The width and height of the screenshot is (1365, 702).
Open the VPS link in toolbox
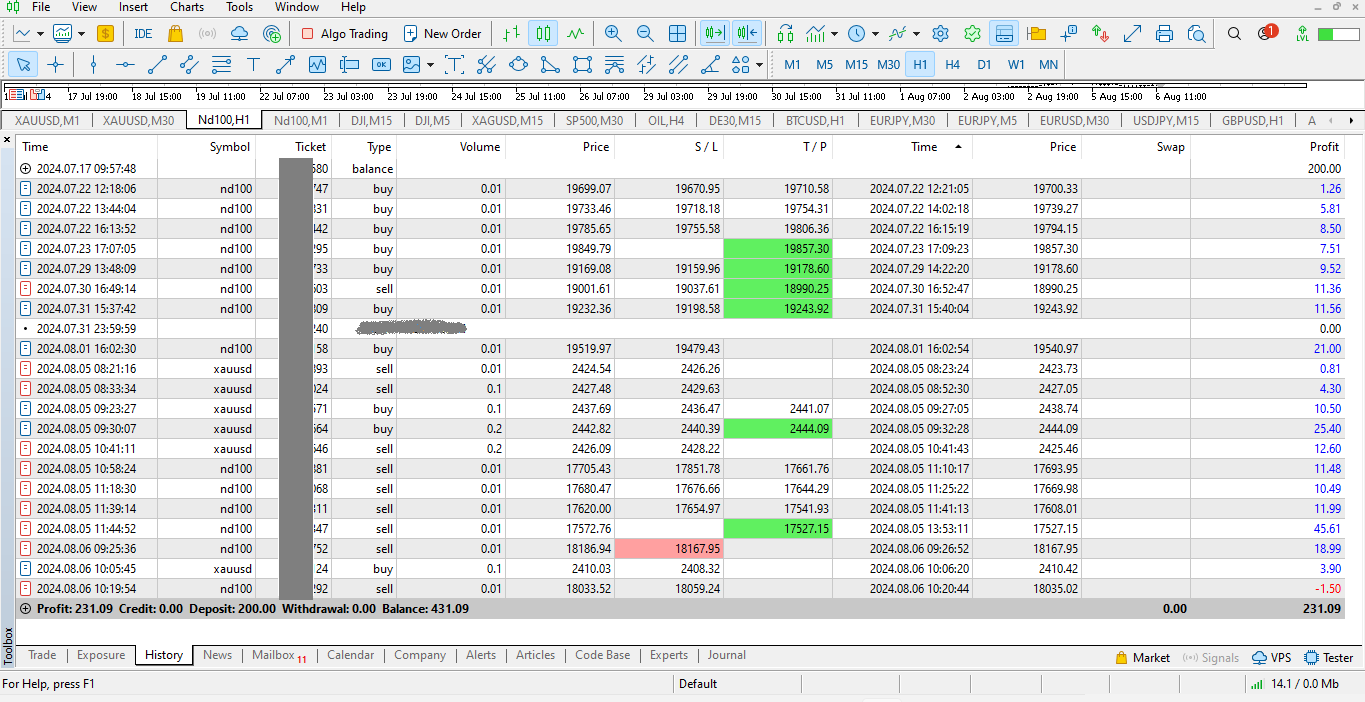(x=1272, y=657)
